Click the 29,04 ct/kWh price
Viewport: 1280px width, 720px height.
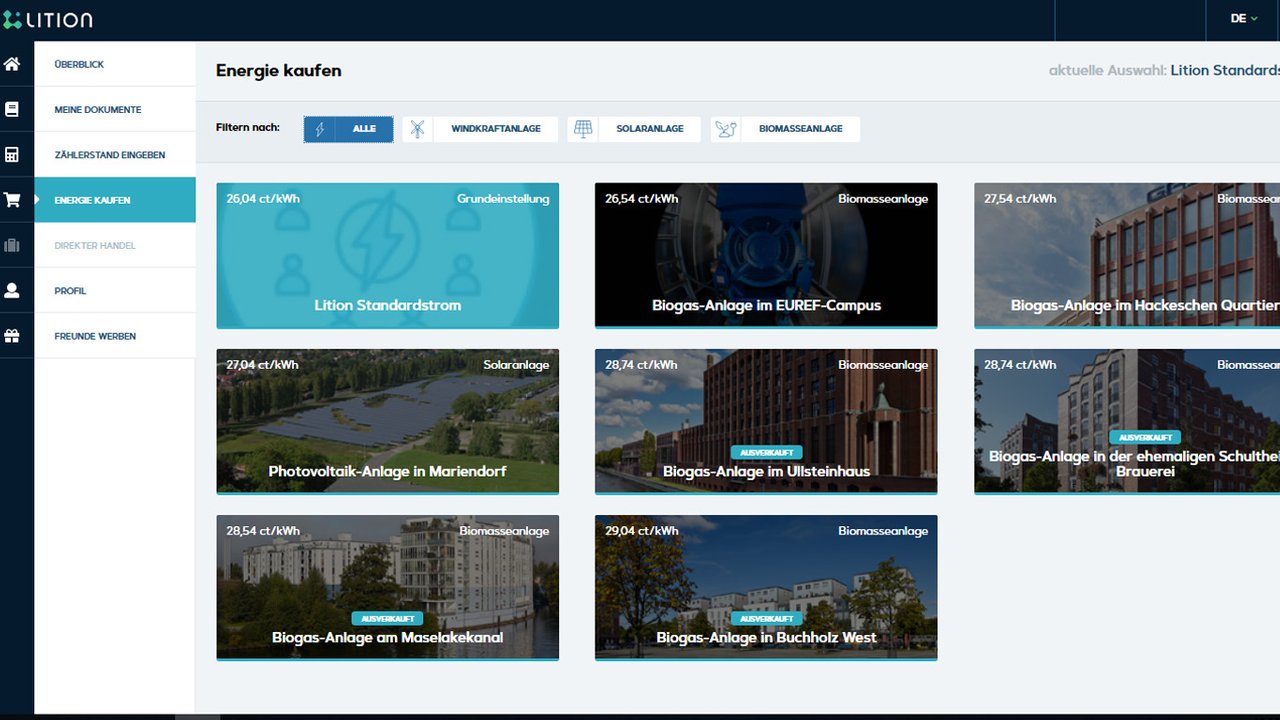641,531
